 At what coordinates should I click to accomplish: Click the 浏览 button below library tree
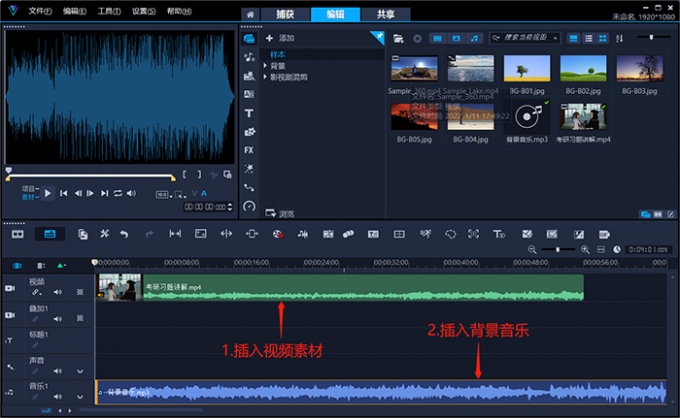280,213
